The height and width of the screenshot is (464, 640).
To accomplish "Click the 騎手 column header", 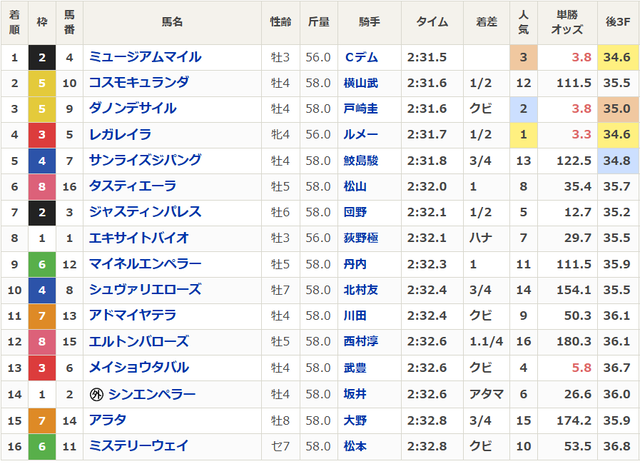I will pos(360,20).
